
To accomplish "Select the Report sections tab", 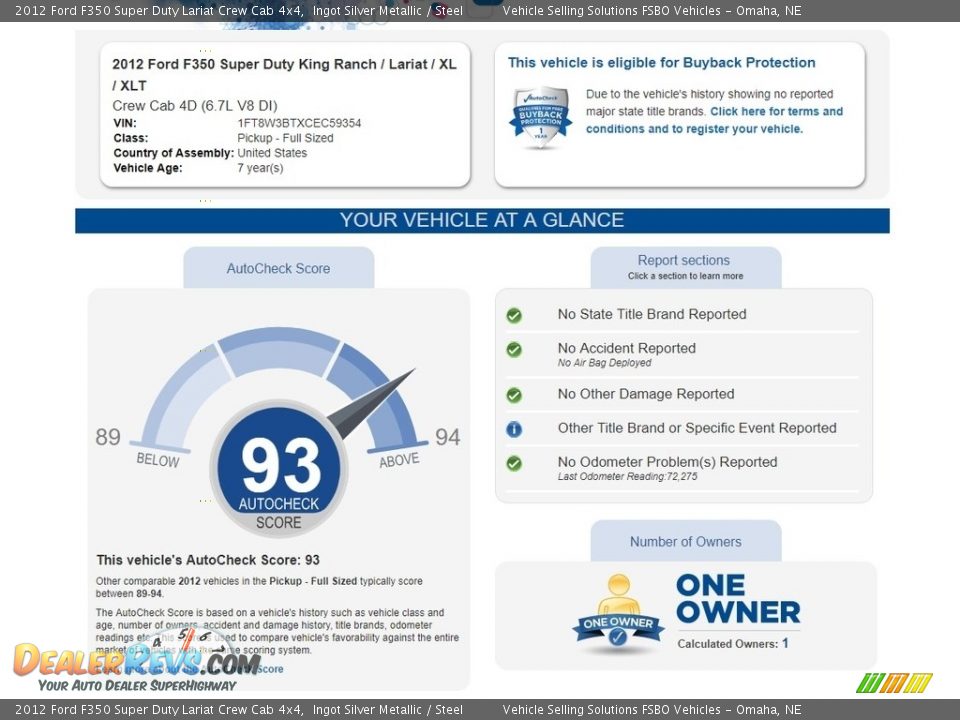I will (x=685, y=268).
